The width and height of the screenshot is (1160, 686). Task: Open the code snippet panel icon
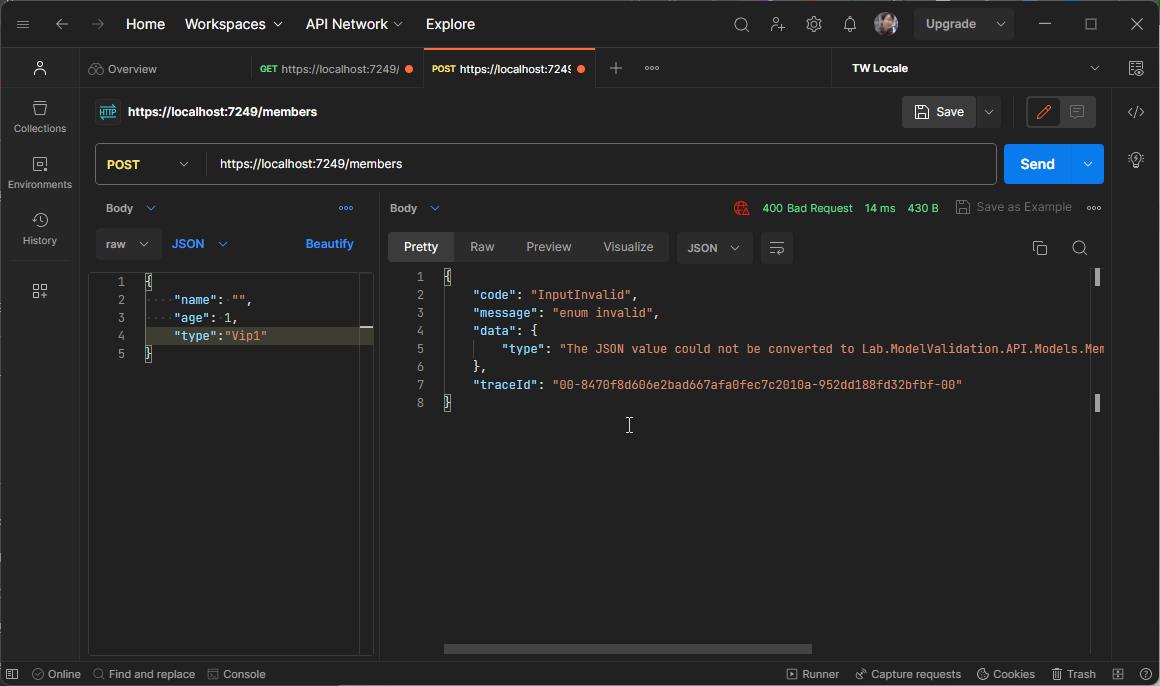pyautogui.click(x=1136, y=112)
